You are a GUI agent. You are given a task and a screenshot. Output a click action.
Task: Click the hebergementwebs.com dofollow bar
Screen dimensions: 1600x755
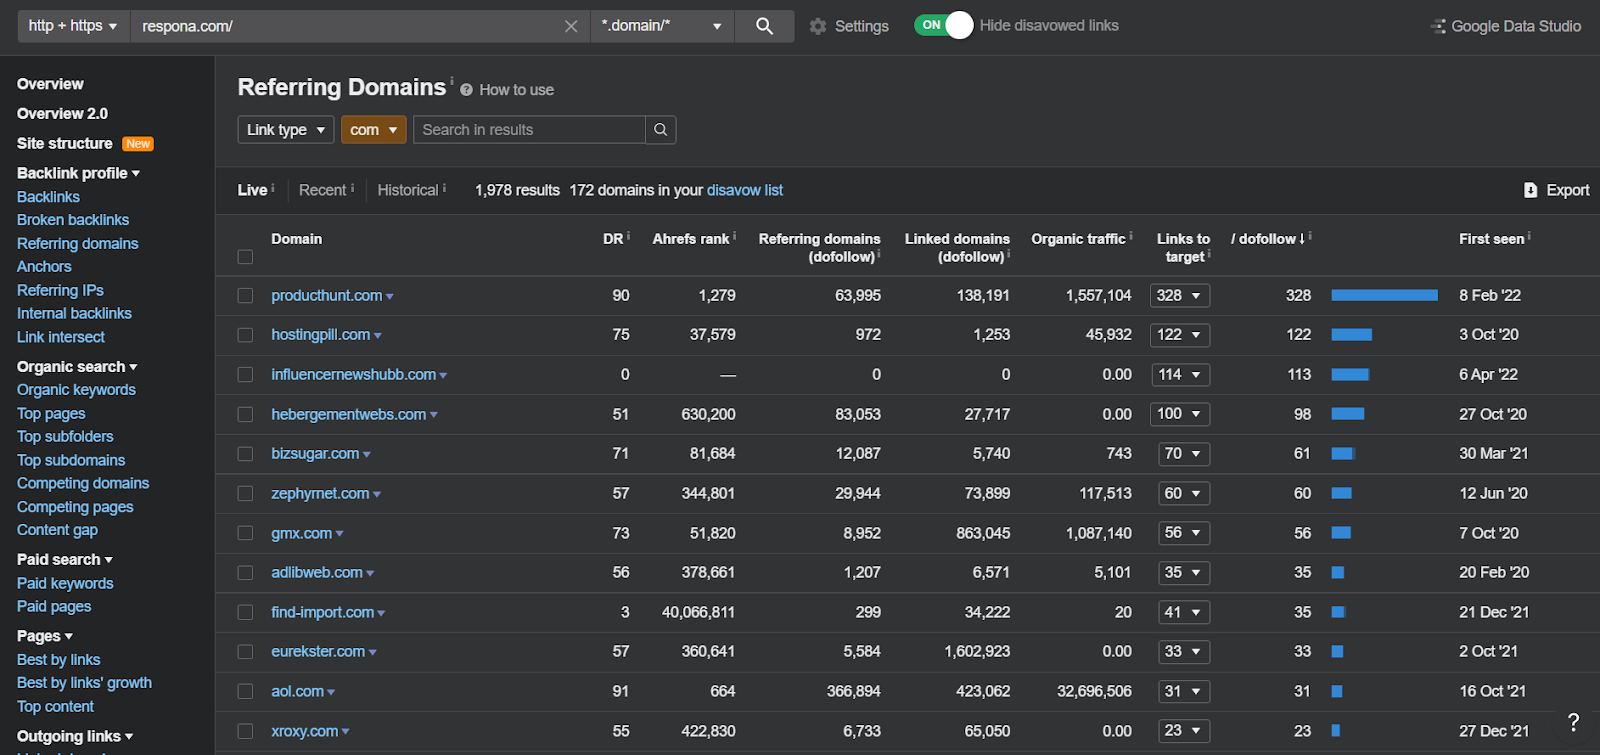pos(1348,414)
